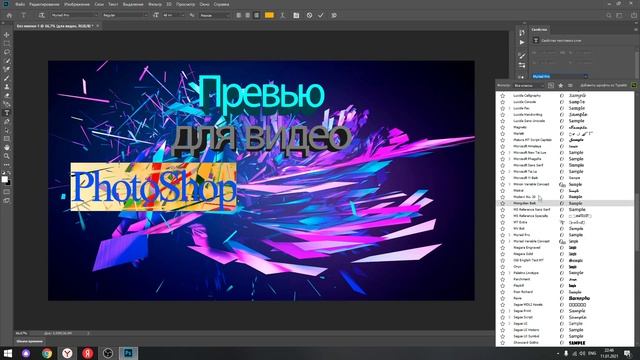Select the Horizontal Type tool
This screenshot has height=360, width=640.
pos(7,113)
